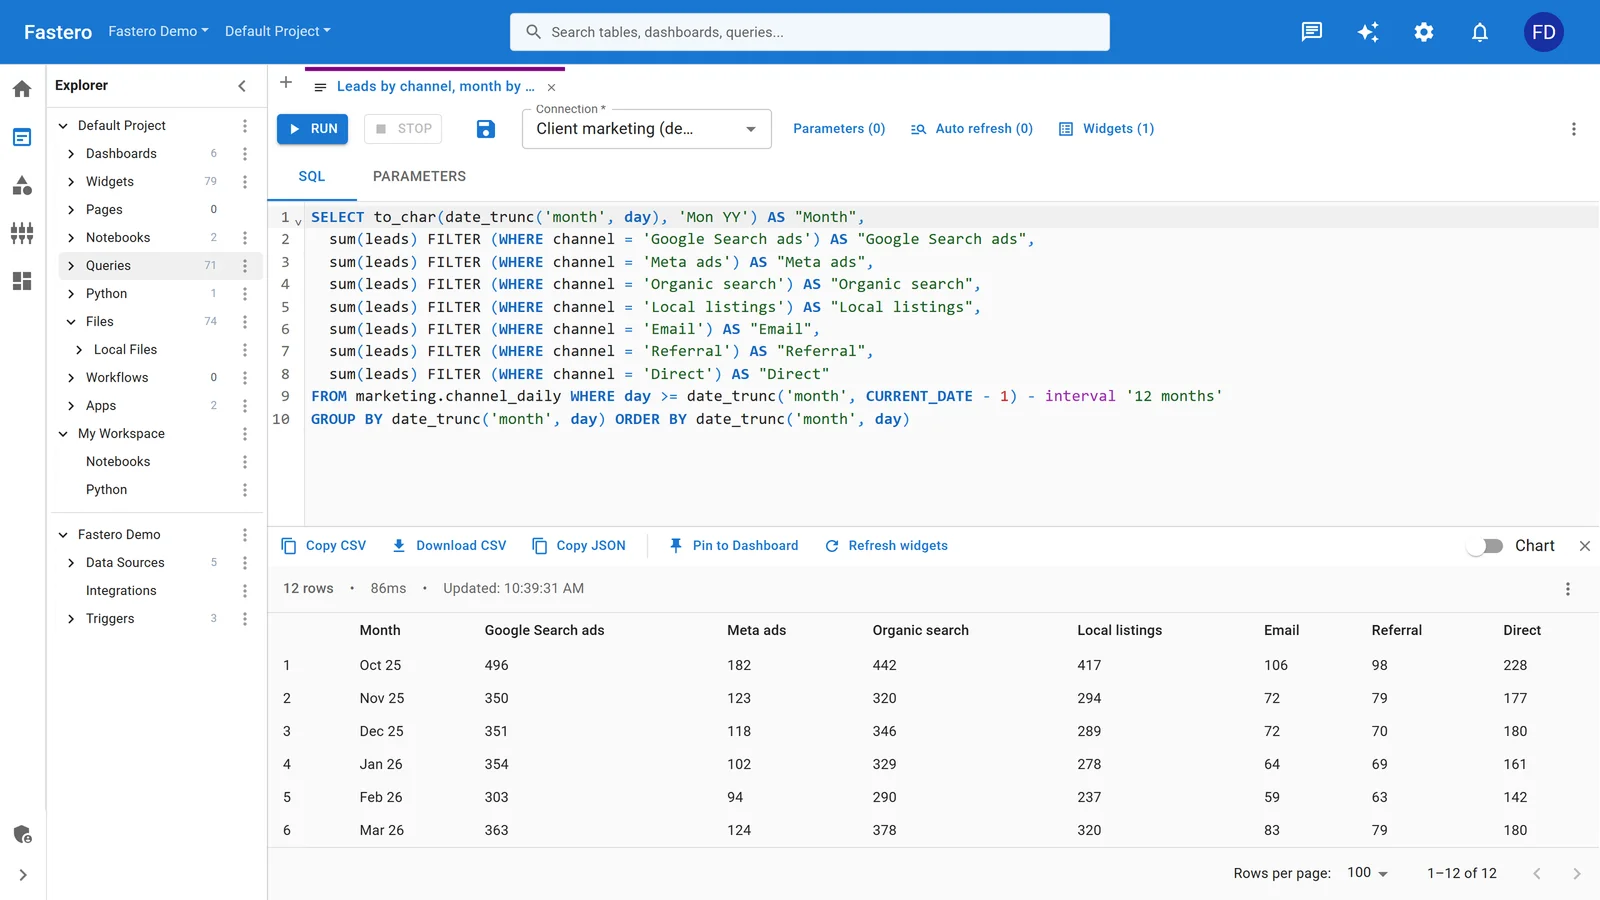Click Copy CSV button
This screenshot has width=1600, height=900.
(x=324, y=546)
